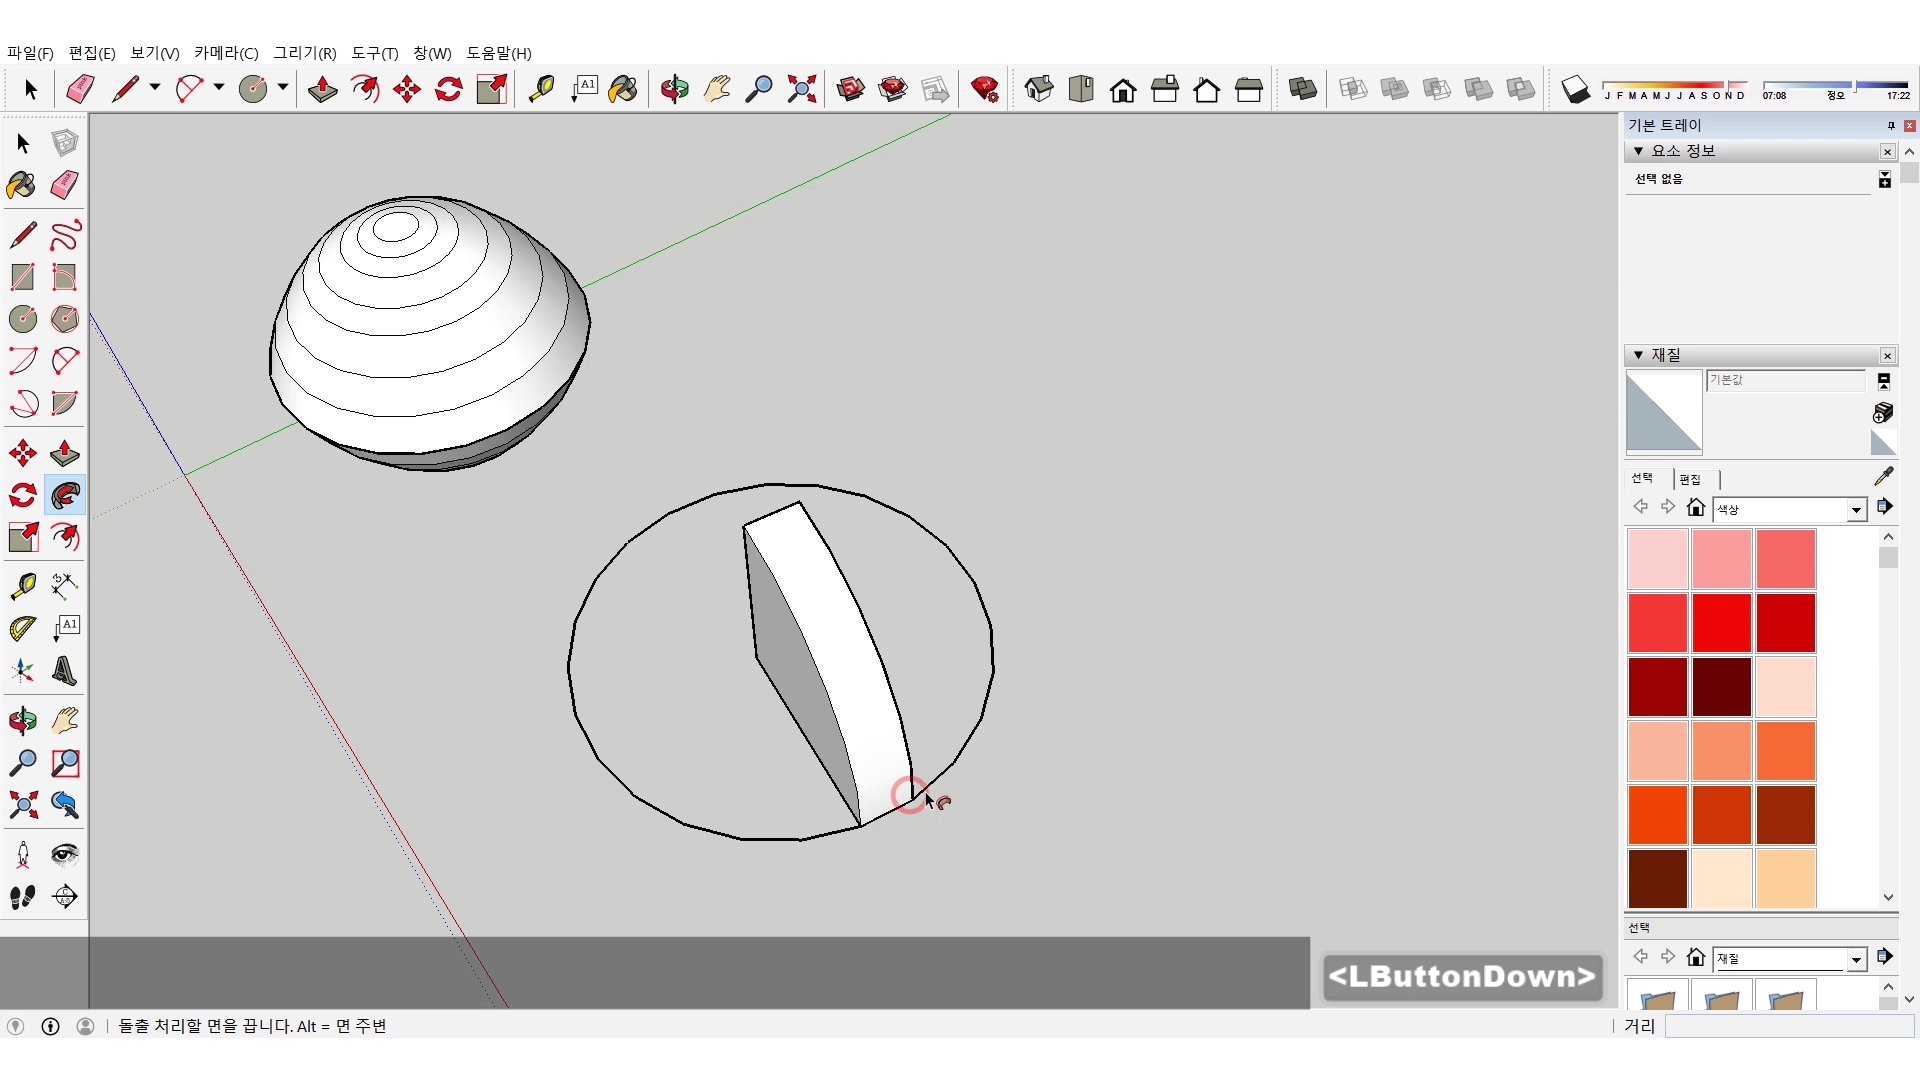
Task: Switch to the 편집 tab
Action: (1690, 479)
